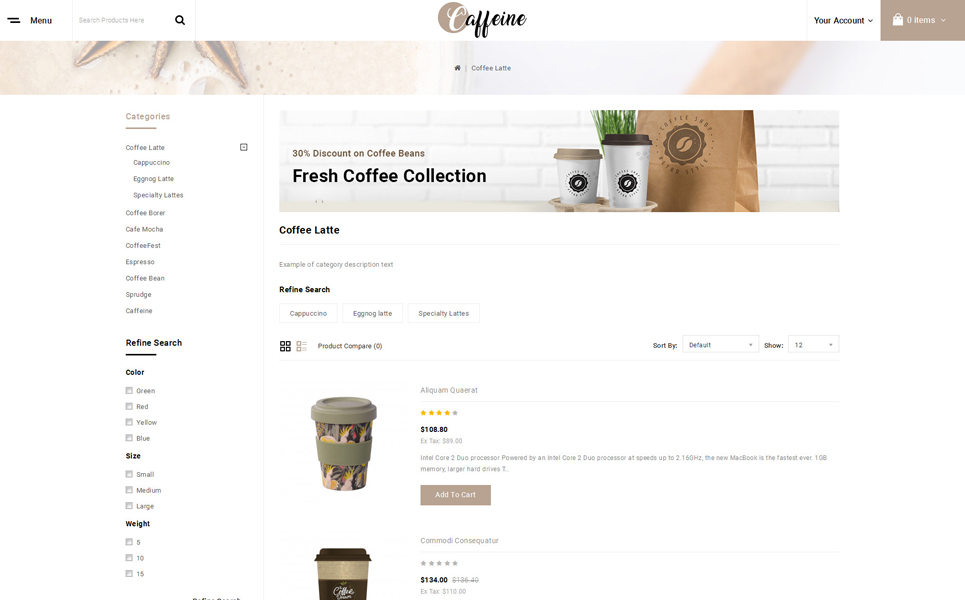Focus the Search Products Here field

point(123,20)
